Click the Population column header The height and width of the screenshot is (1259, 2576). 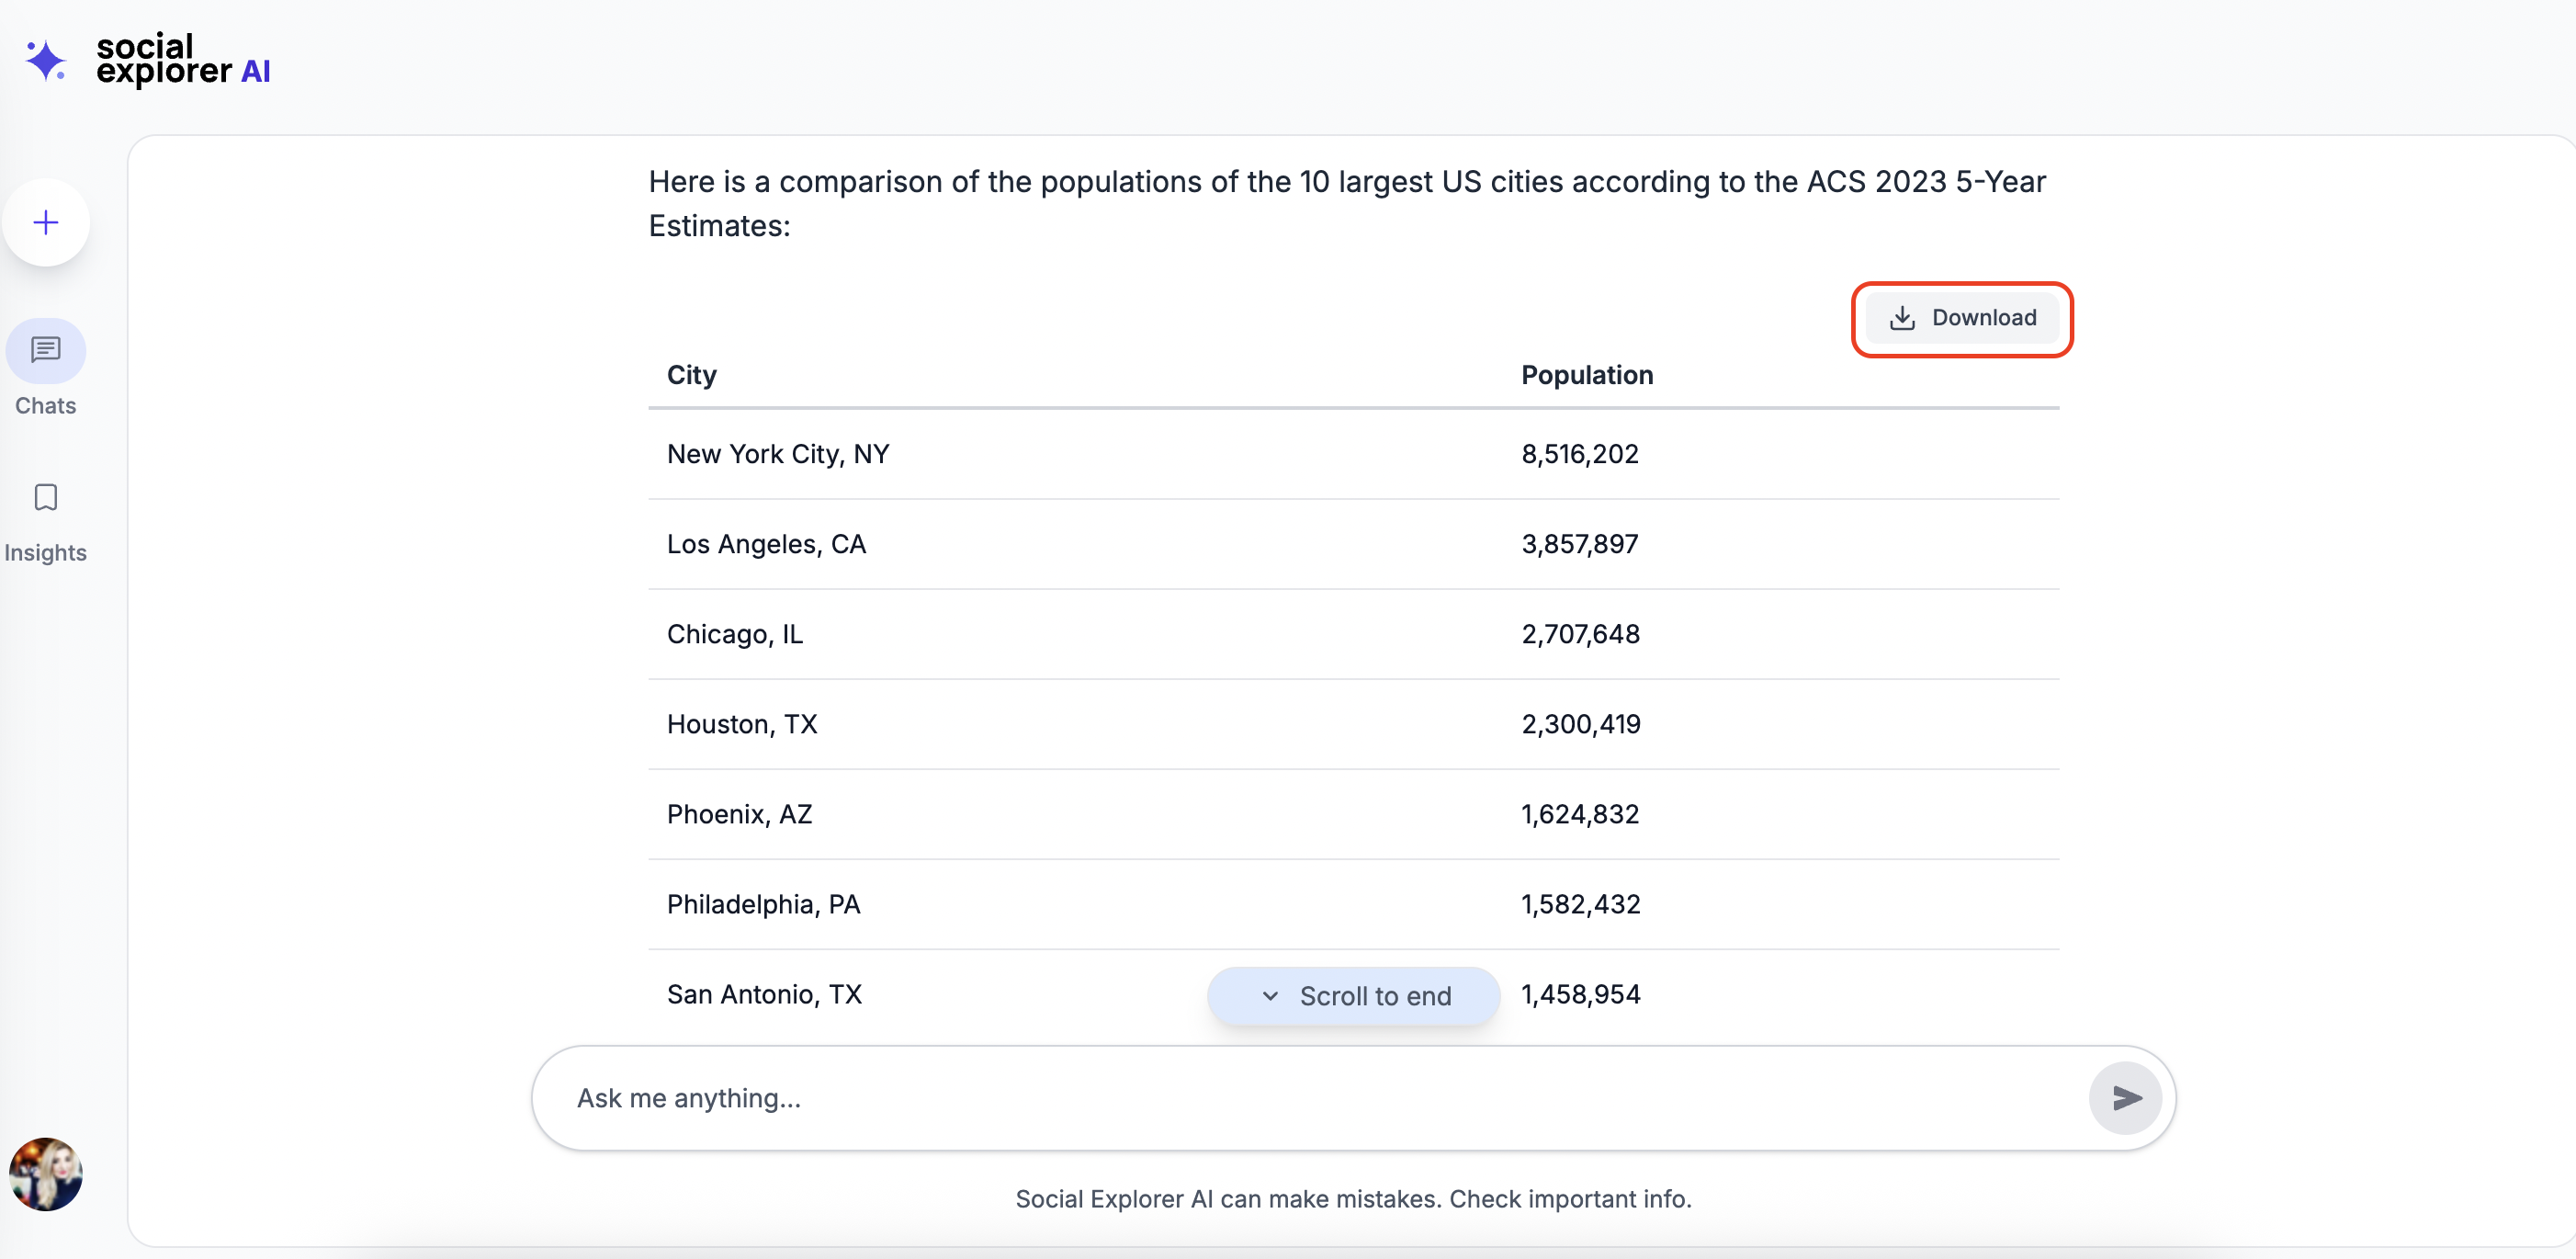tap(1587, 375)
